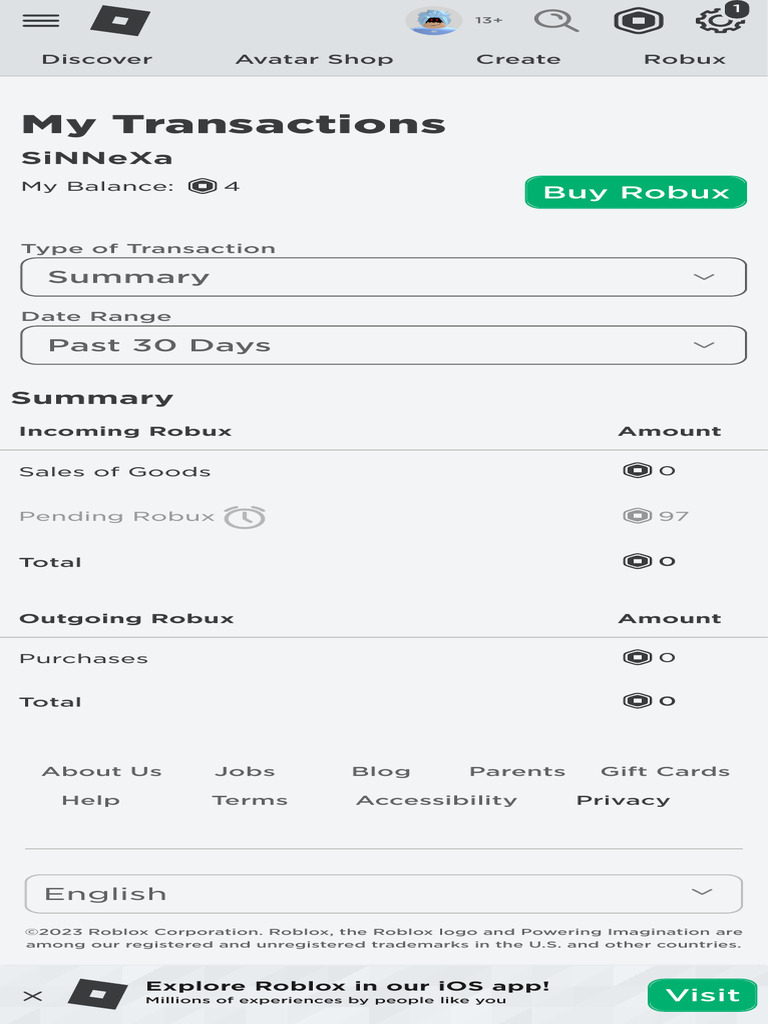Open the user avatar profile picture
This screenshot has height=1024, width=768.
click(433, 20)
